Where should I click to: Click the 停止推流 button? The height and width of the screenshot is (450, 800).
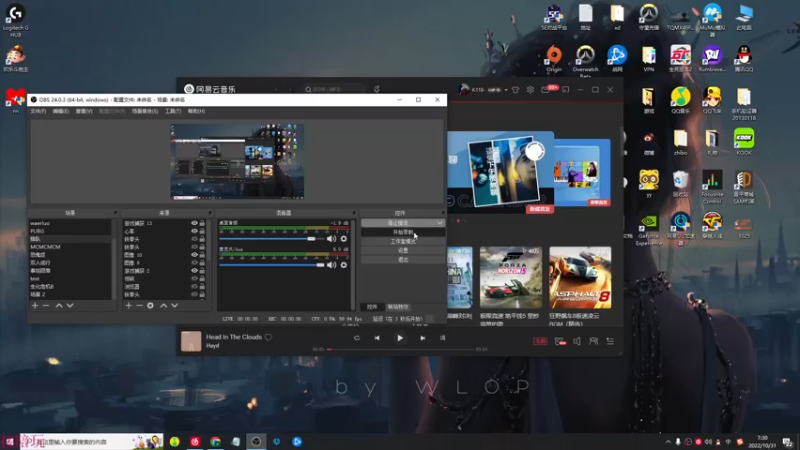click(398, 223)
